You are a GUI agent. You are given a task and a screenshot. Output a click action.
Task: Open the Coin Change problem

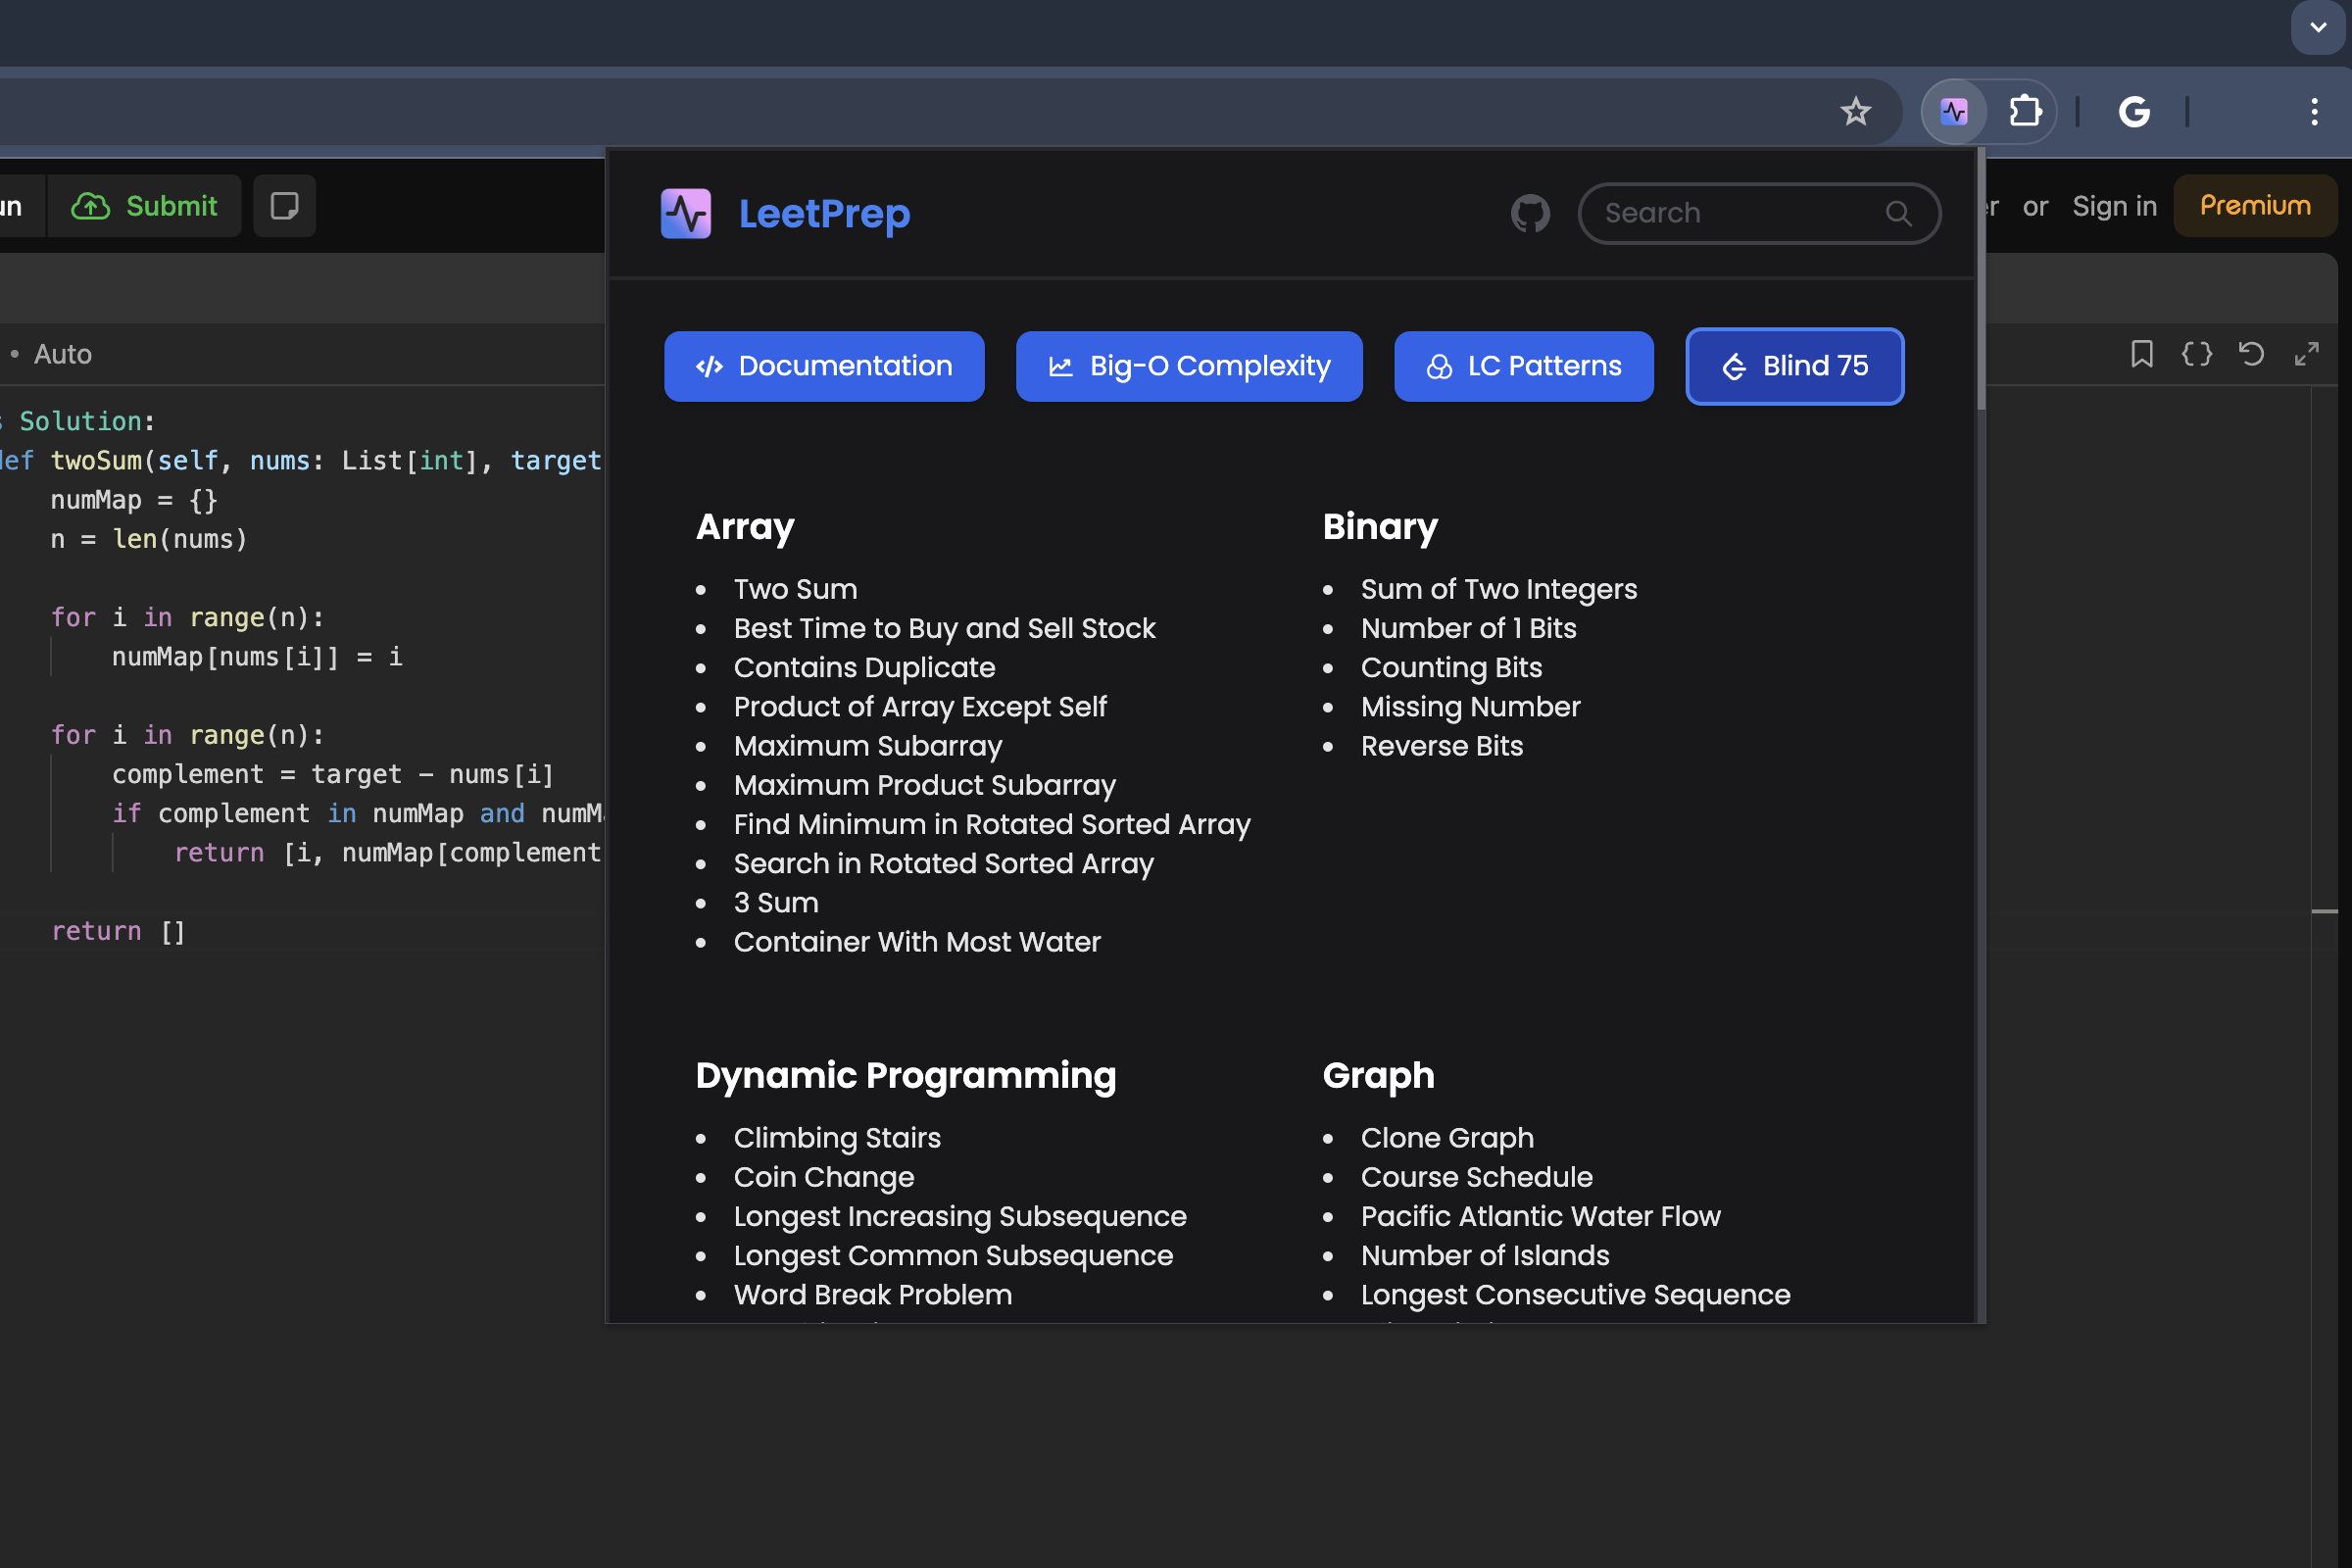(824, 1177)
